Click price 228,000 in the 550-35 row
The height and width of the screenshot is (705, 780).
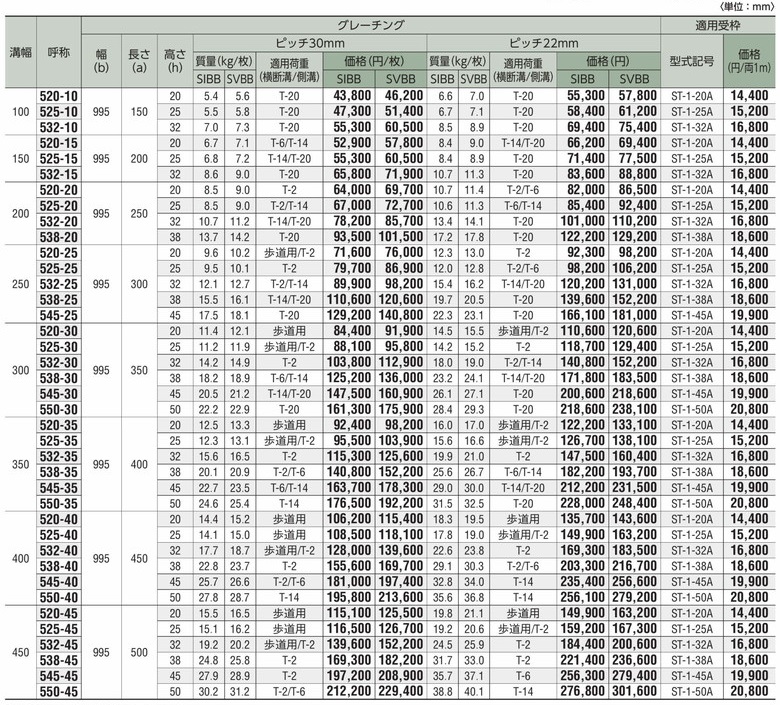(583, 503)
